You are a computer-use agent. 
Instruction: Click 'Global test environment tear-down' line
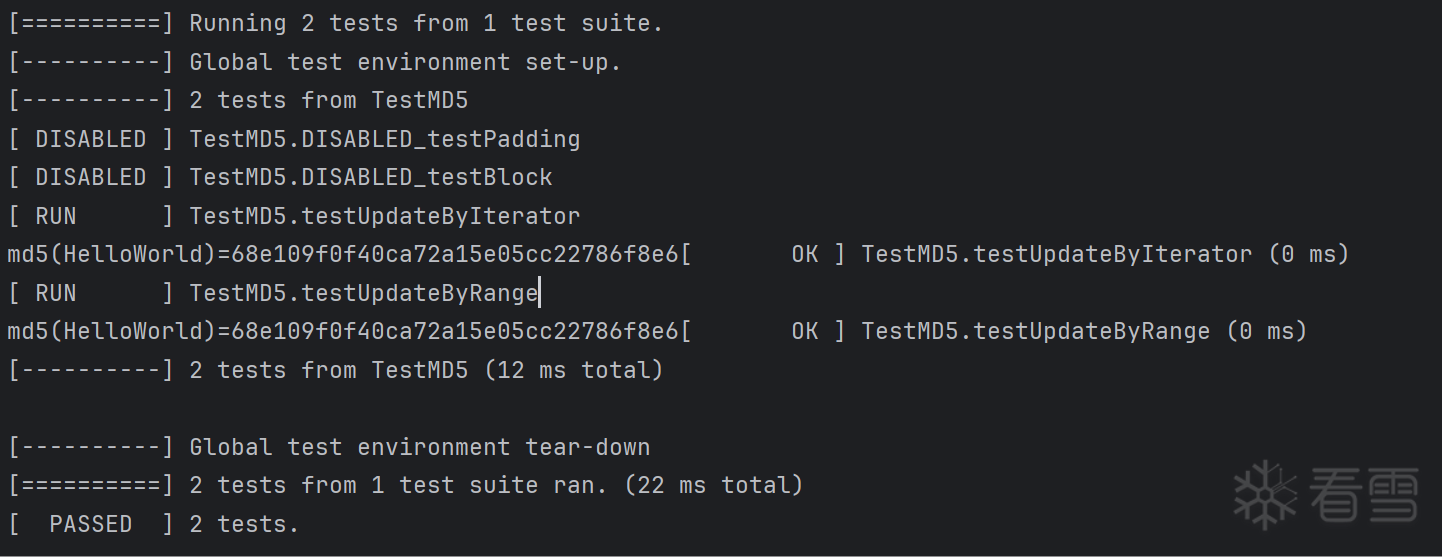[419, 447]
